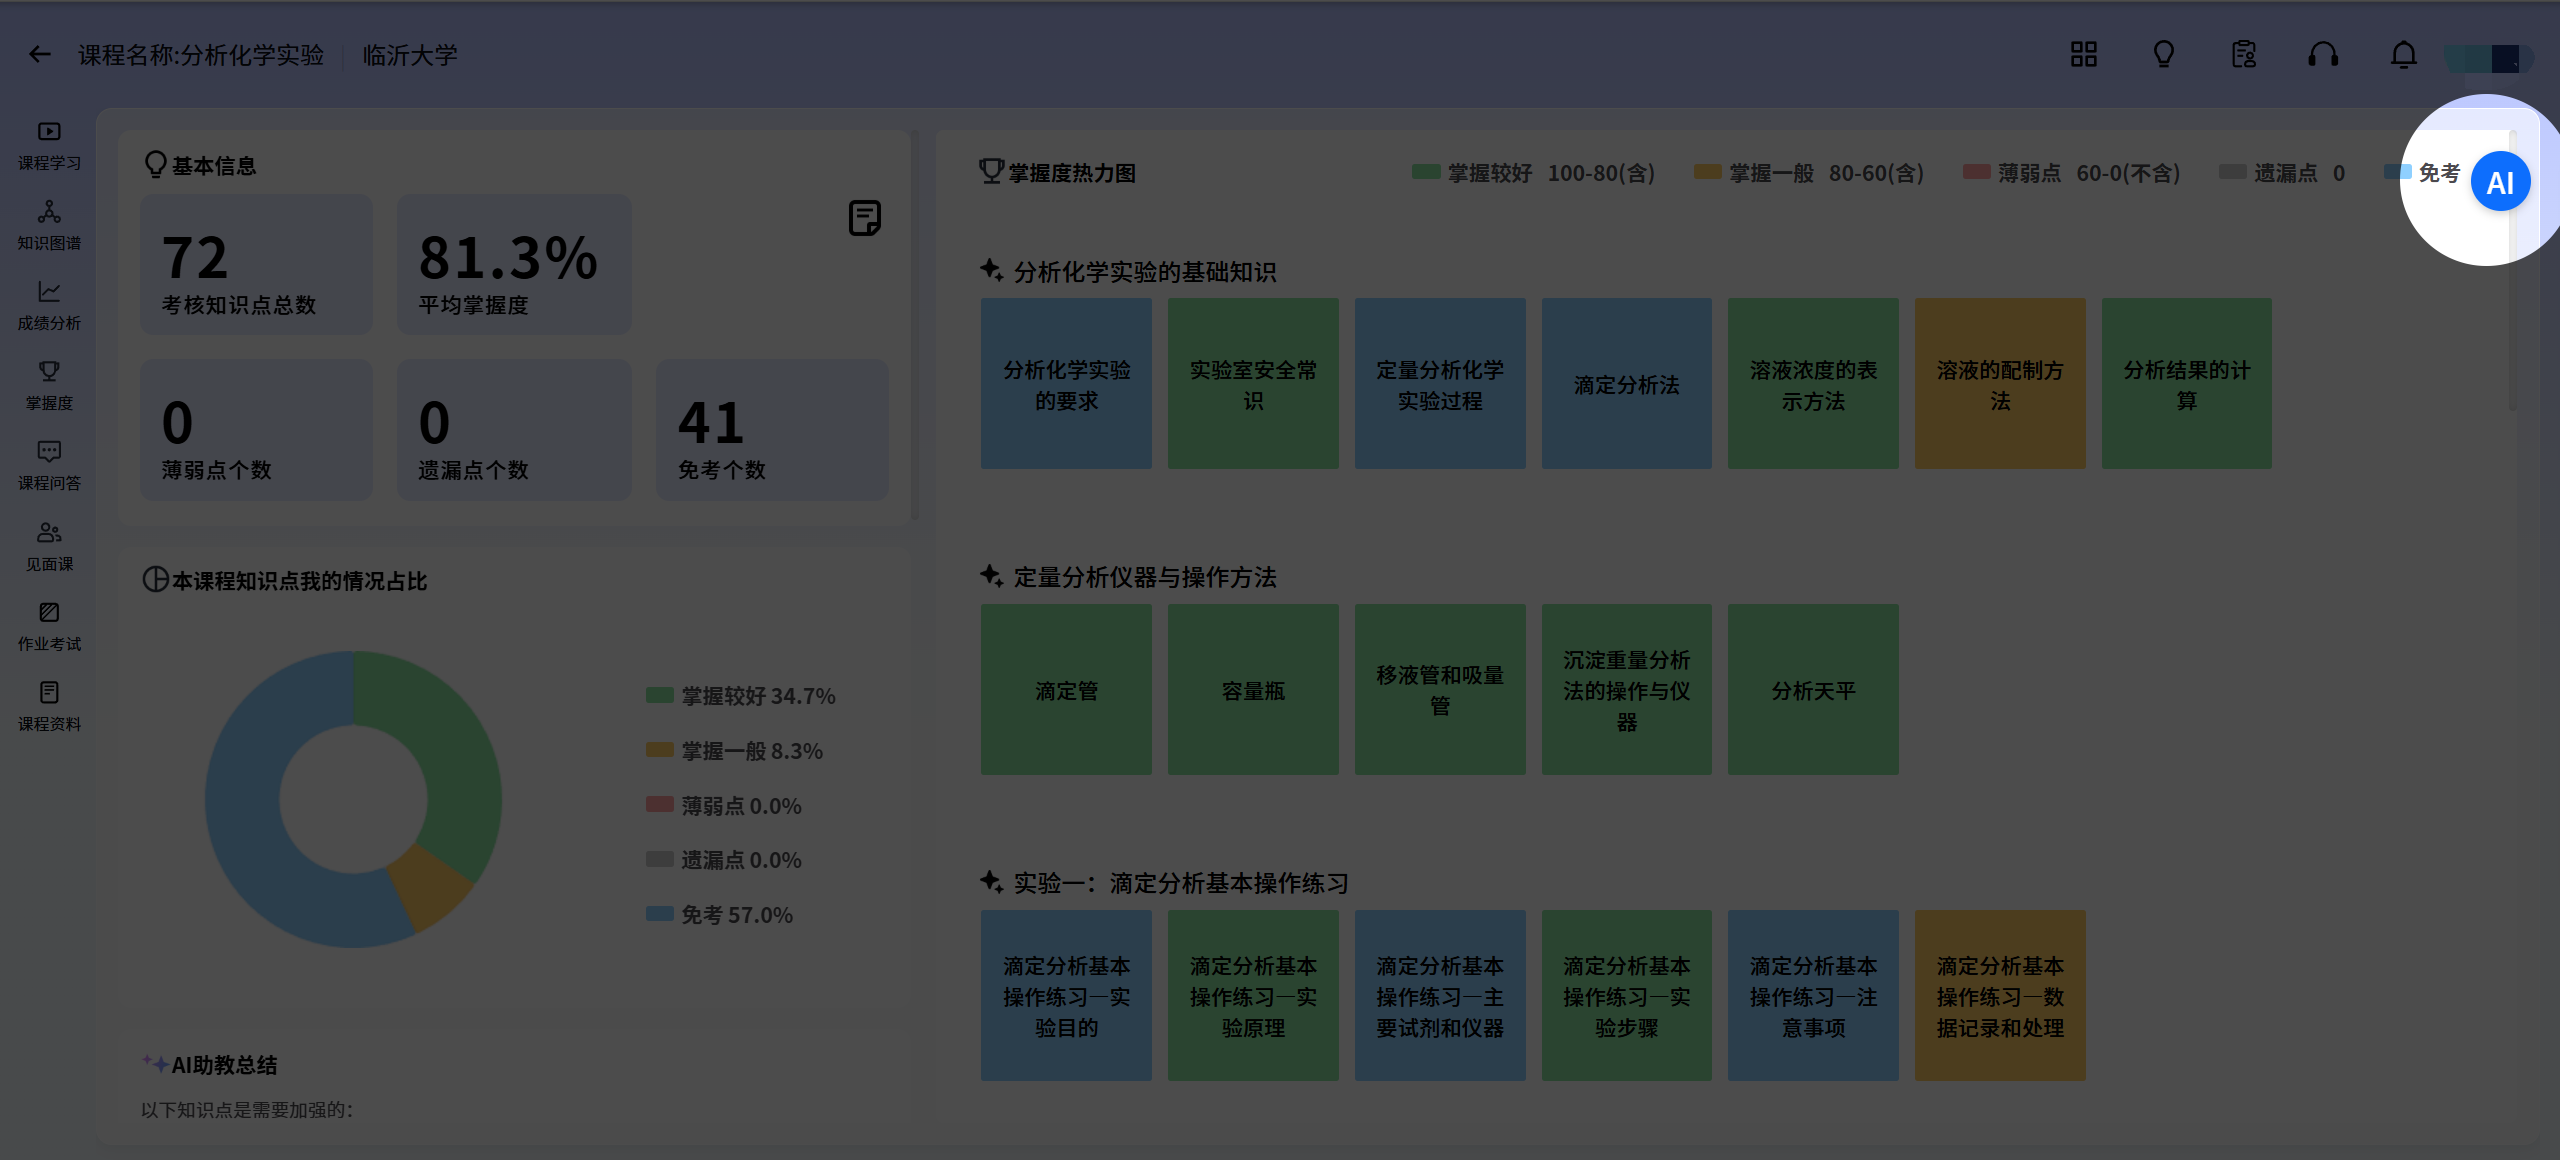Click the back arrow in the header
2560x1160 pixels.
click(40, 55)
